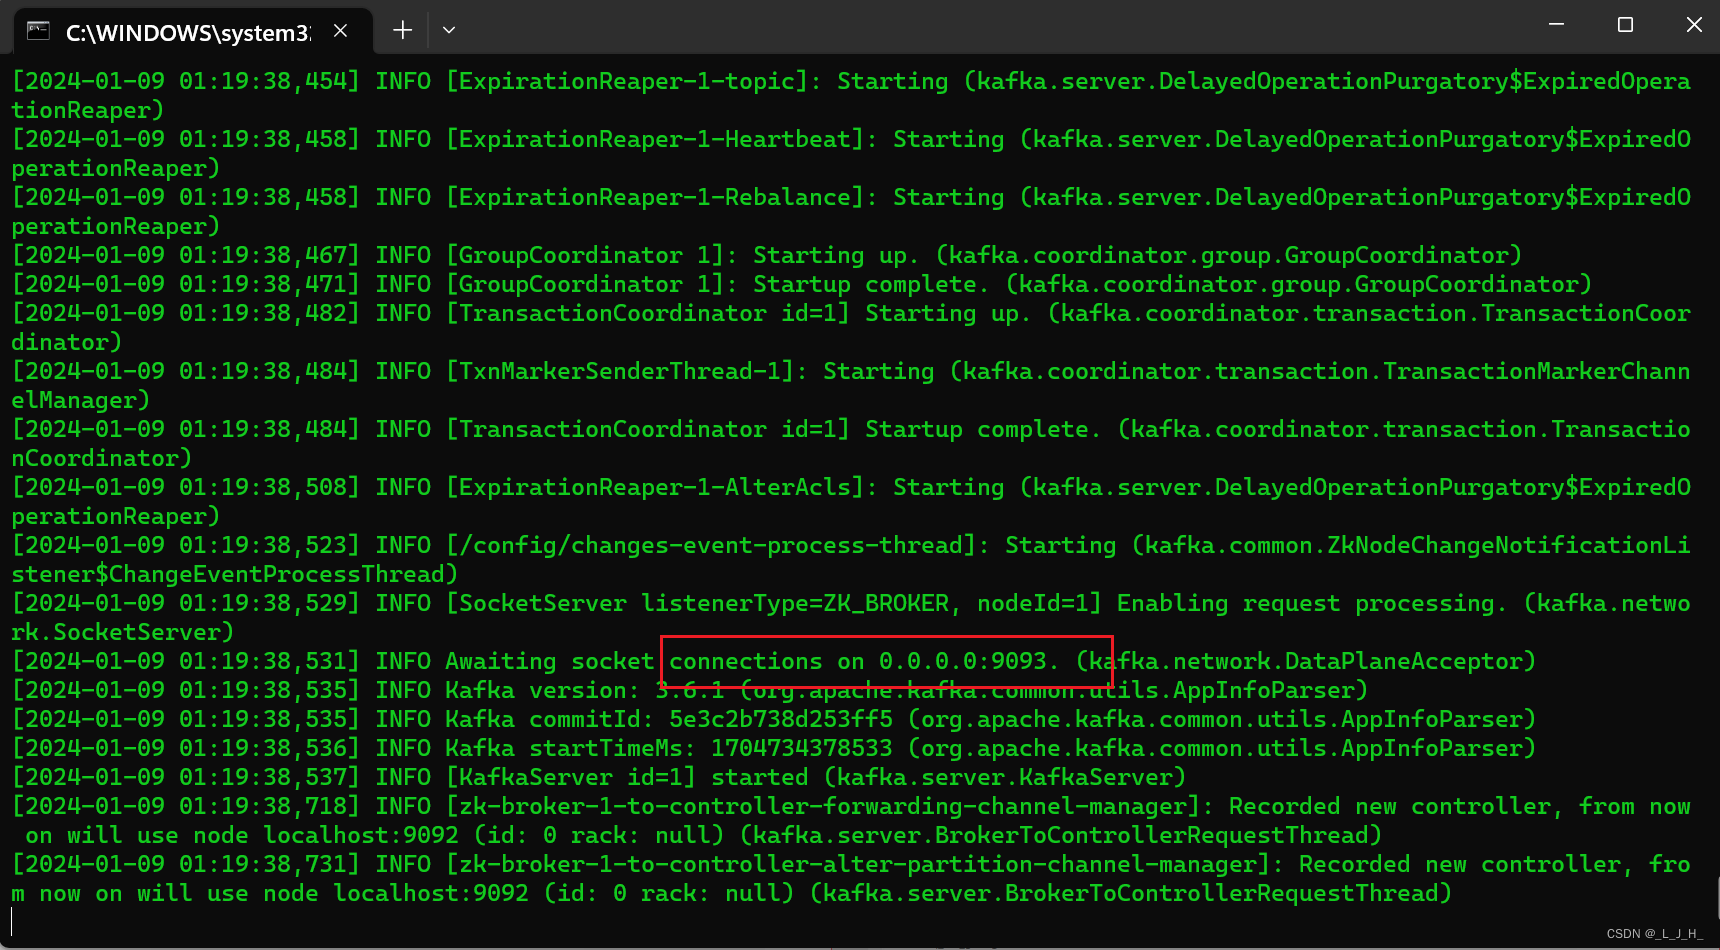Click the Kafka version 3.6.1 log line
Screen dimensions: 1720x950
[600, 690]
